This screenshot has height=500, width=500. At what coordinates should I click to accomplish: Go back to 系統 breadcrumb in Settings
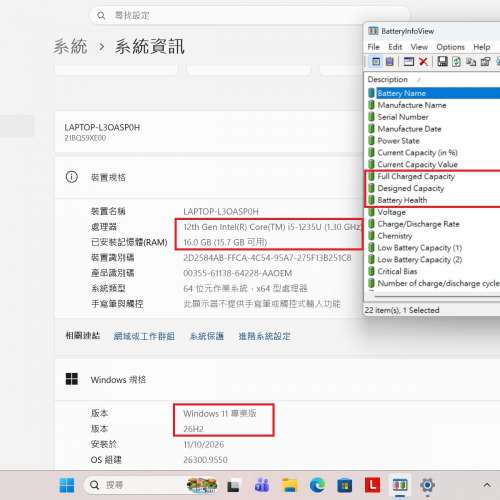[x=70, y=46]
